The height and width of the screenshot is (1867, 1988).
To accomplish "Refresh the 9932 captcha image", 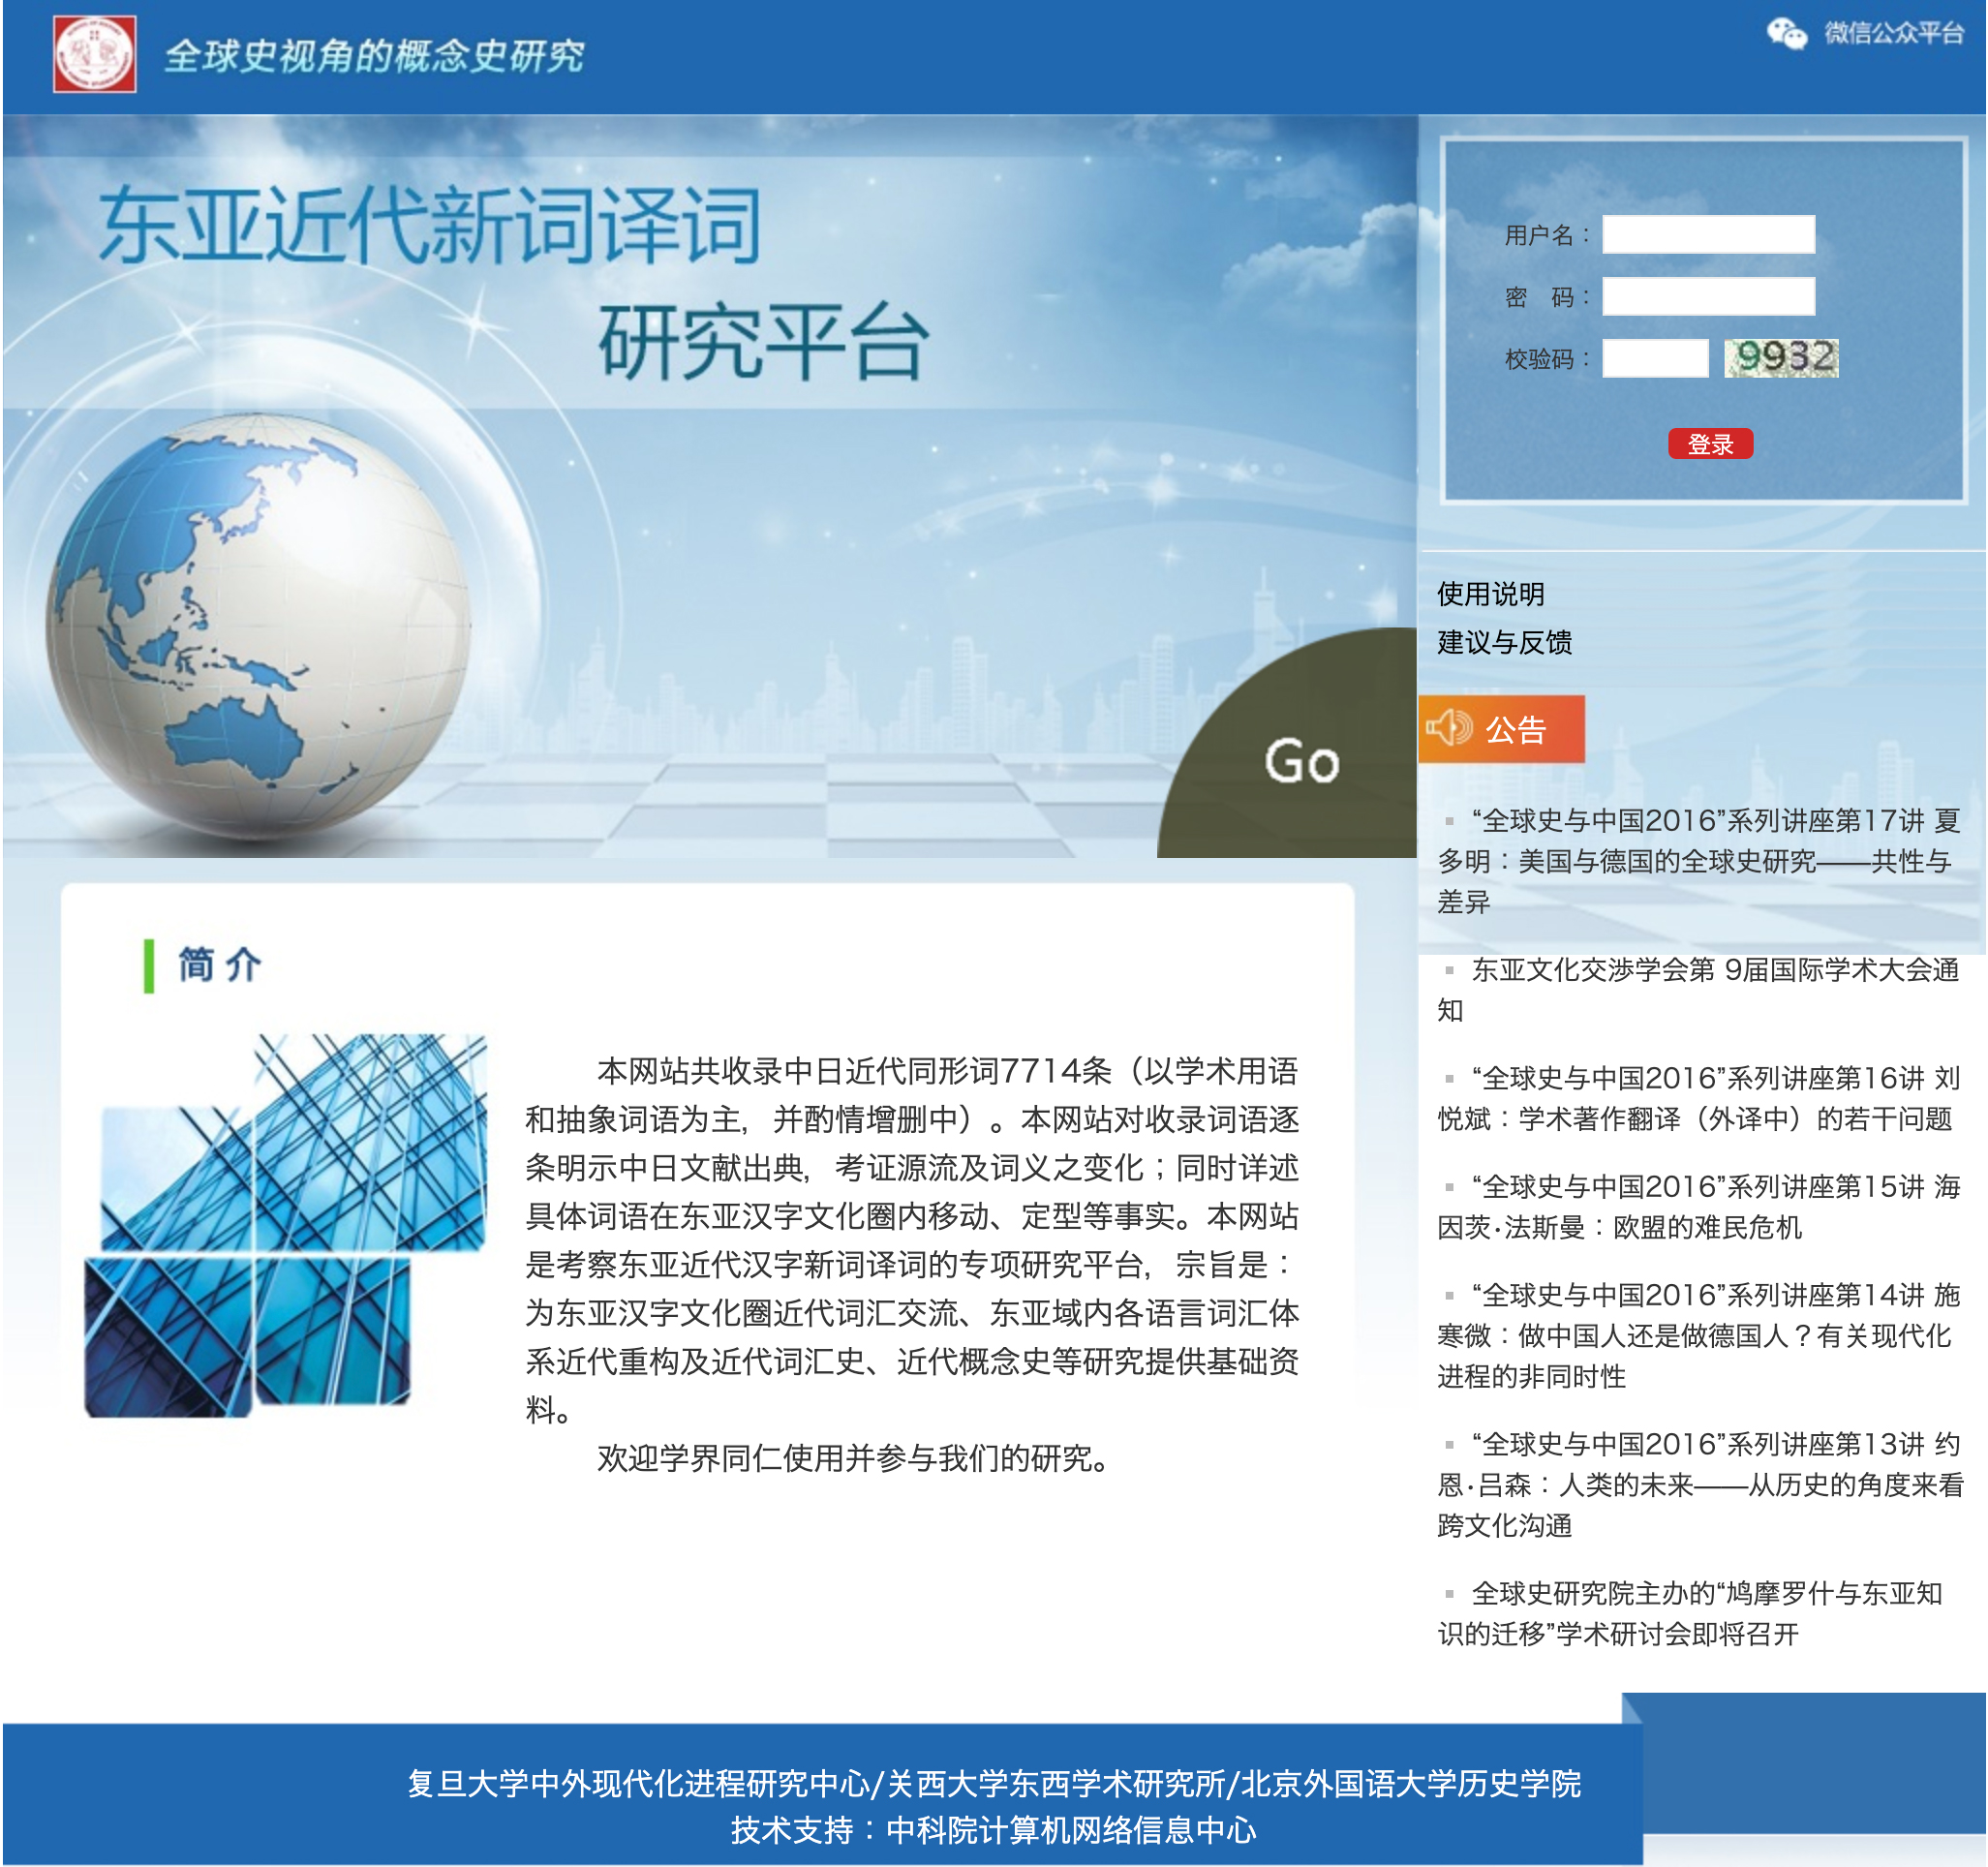I will pos(1781,358).
